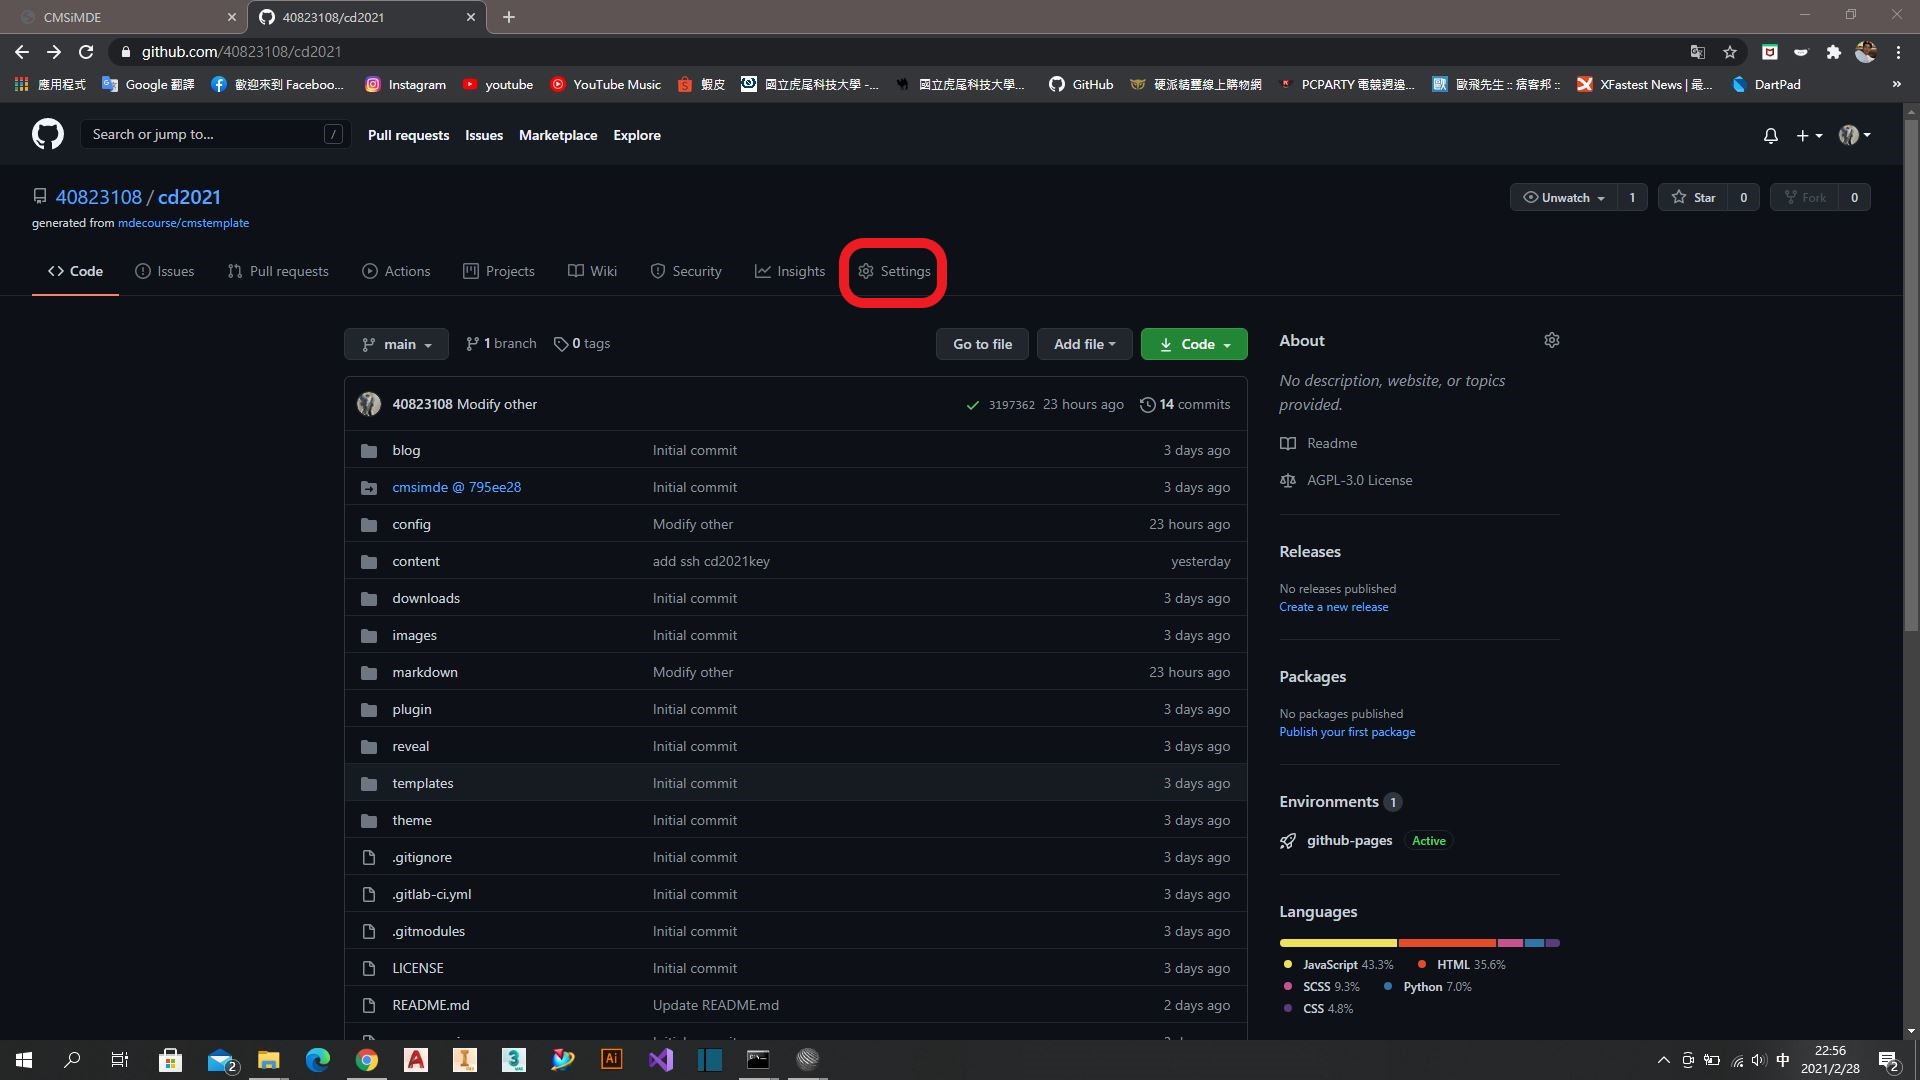Image resolution: width=1920 pixels, height=1080 pixels.
Task: Switch to the Wiki tab
Action: click(592, 271)
